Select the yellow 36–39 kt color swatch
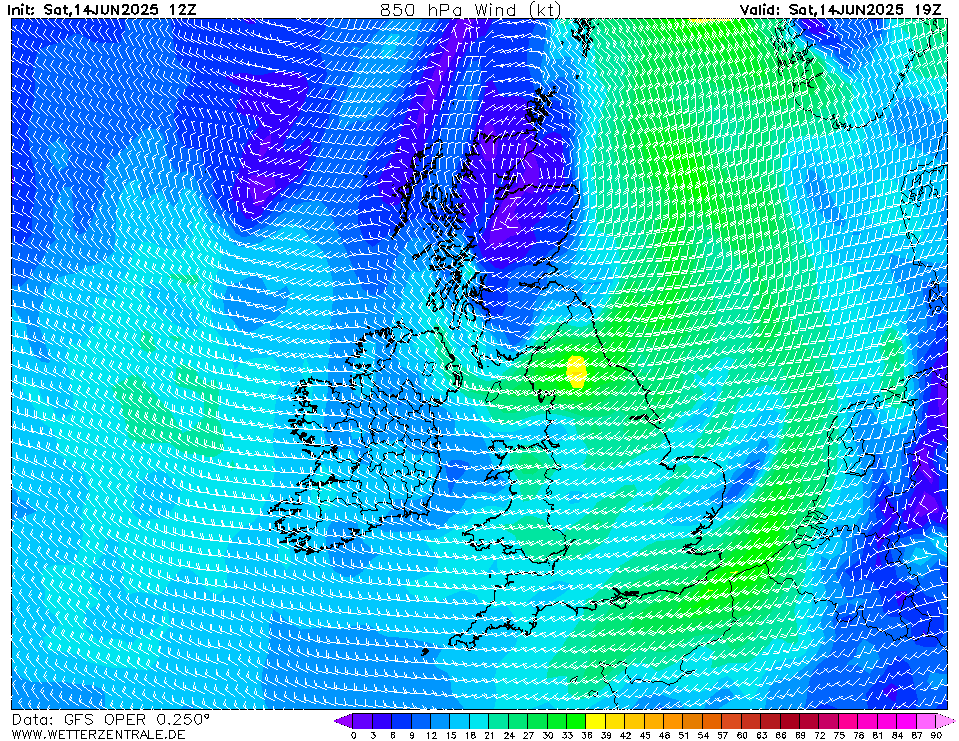Image resolution: width=959 pixels, height=741 pixels. pos(596,721)
